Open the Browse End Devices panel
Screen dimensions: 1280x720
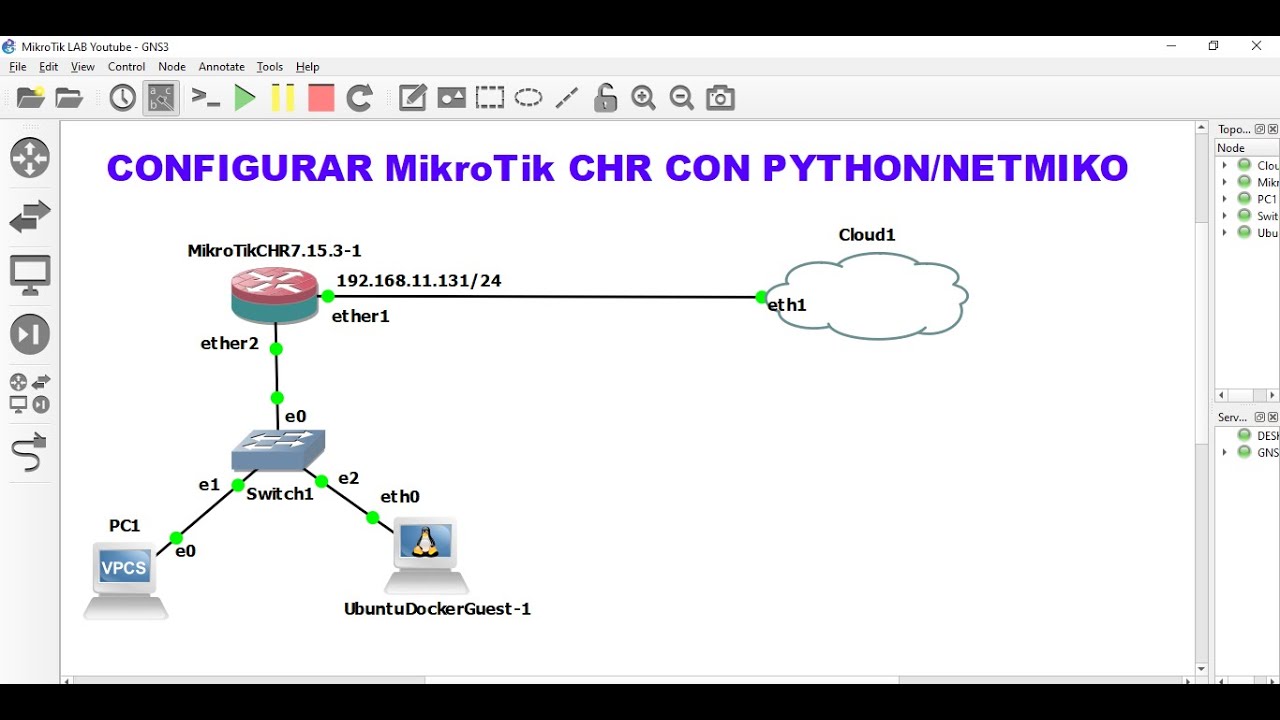(30, 275)
